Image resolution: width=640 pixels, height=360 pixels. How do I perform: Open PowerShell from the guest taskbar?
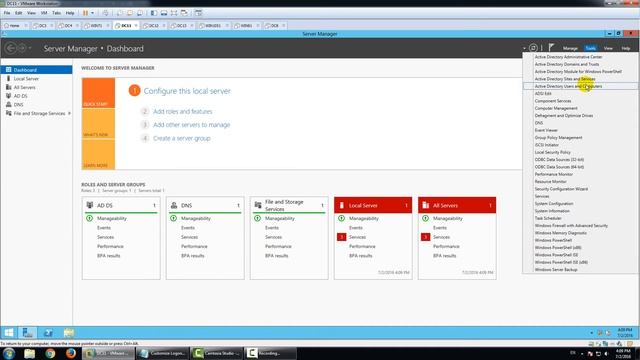(x=48, y=333)
